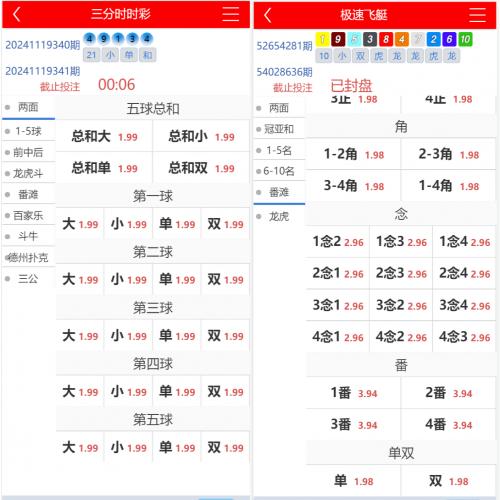Select 3番 3.94 bet option
This screenshot has width=500, height=500.
[x=353, y=424]
